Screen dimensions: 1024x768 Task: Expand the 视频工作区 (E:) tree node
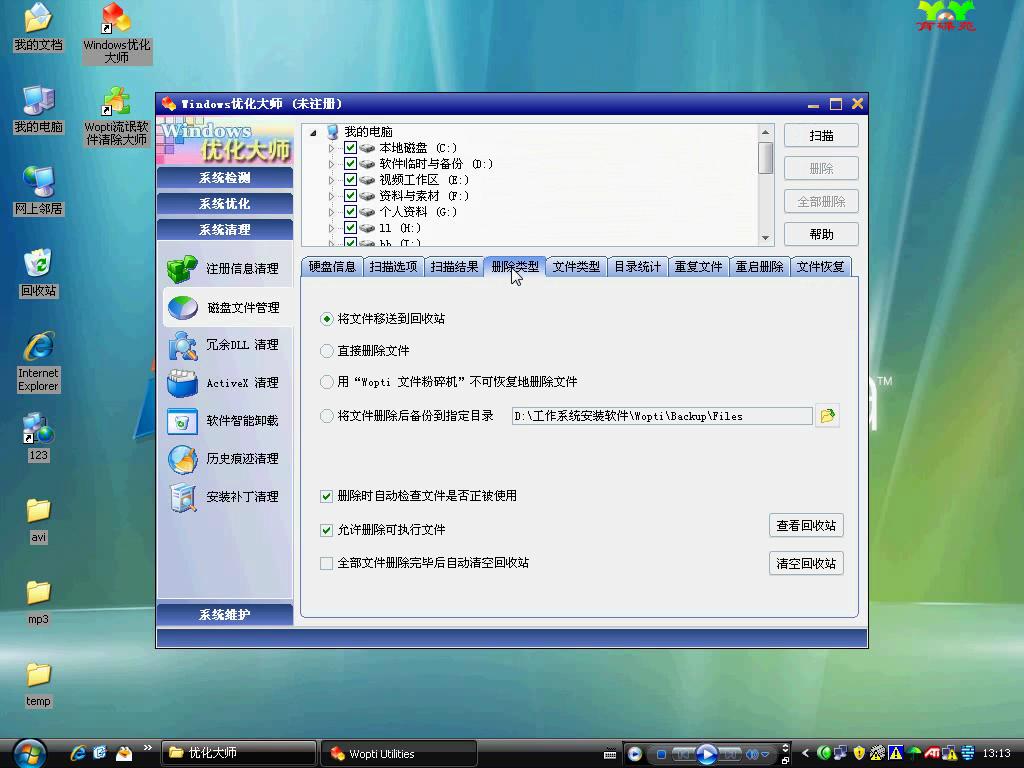click(331, 180)
